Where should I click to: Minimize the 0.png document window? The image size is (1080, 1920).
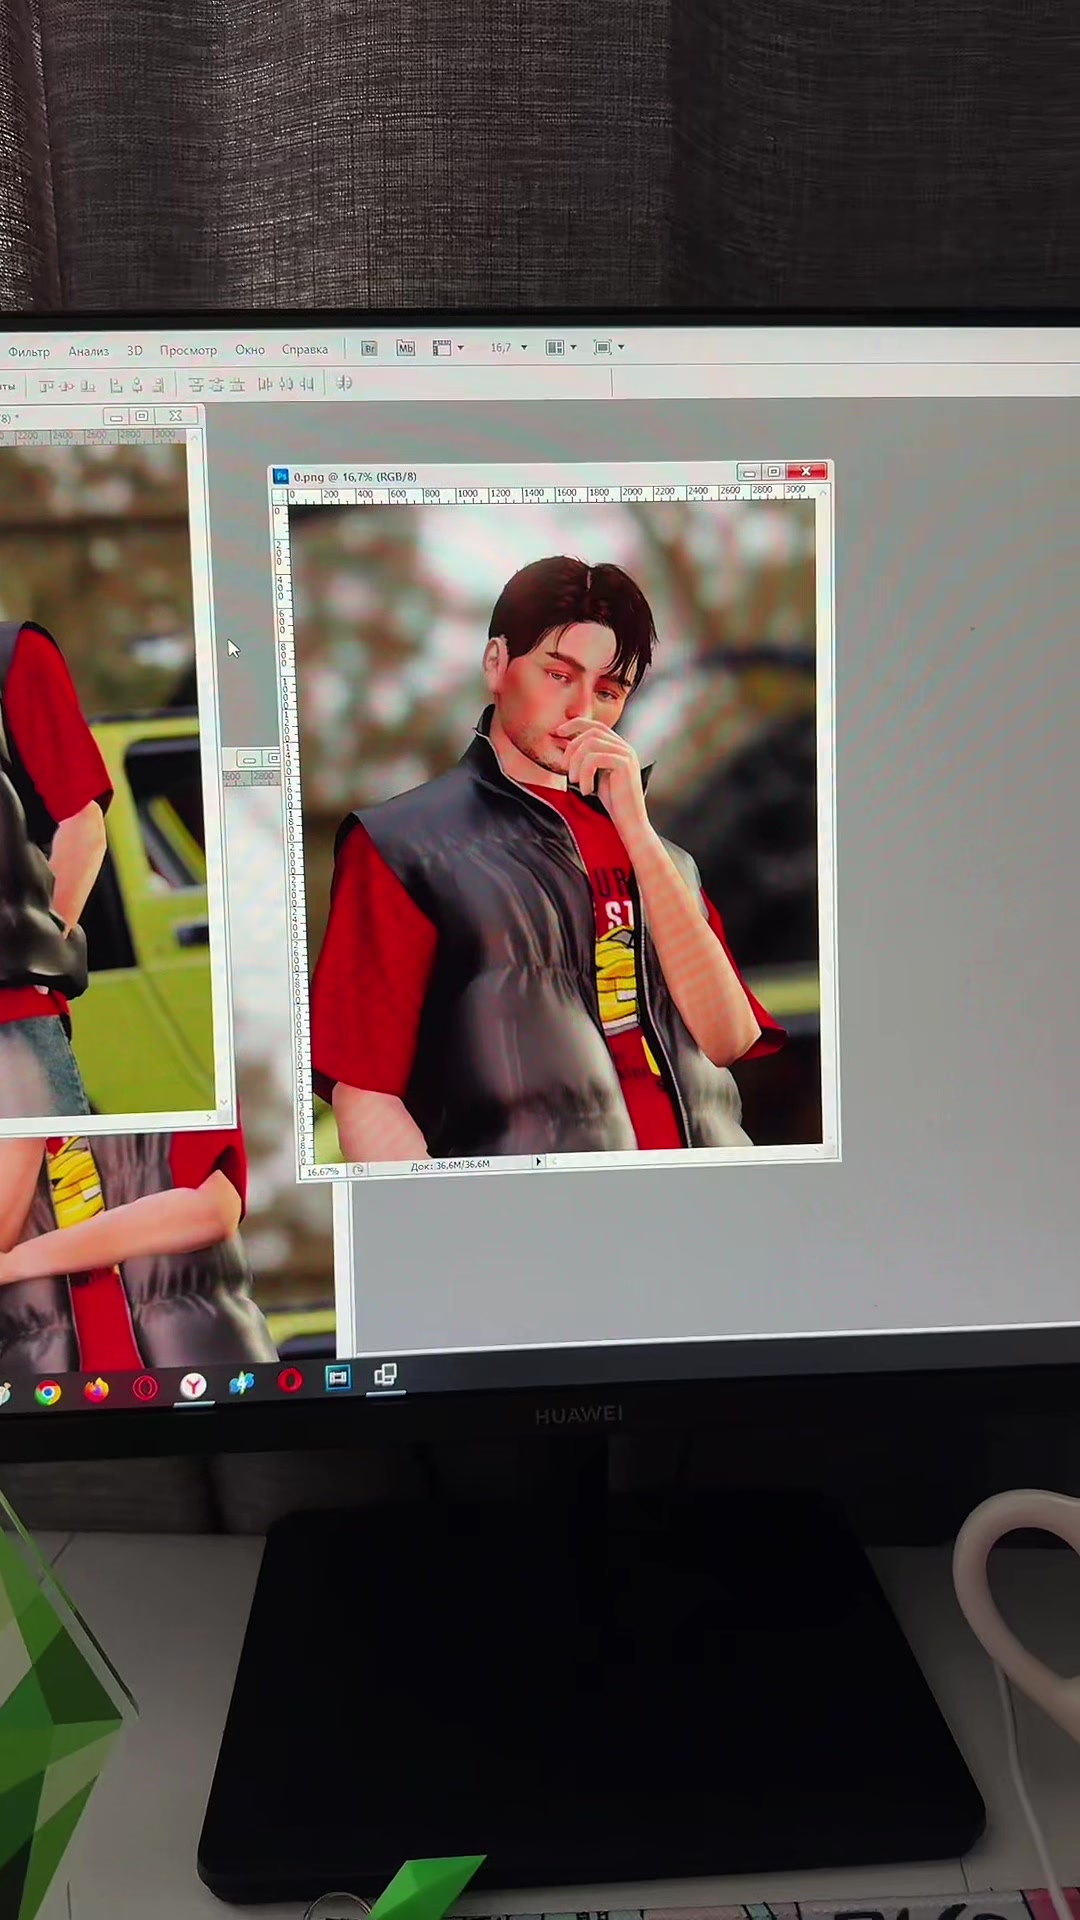[x=749, y=472]
